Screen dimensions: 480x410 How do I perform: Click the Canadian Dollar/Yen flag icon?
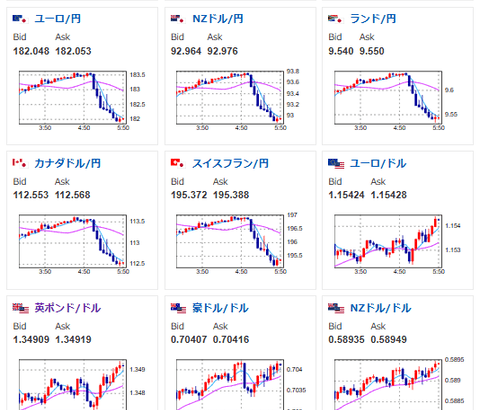(20, 163)
